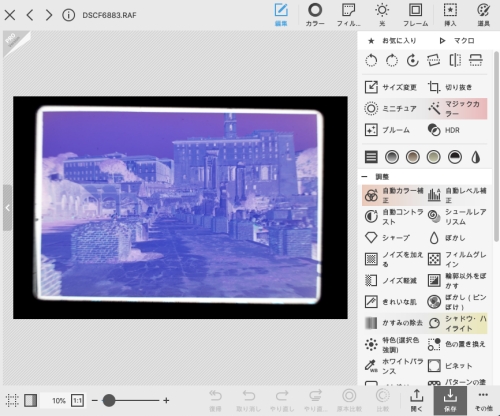Screen dimensions: 500x416
Task: Select the half black-white circle filter
Action: (455, 157)
